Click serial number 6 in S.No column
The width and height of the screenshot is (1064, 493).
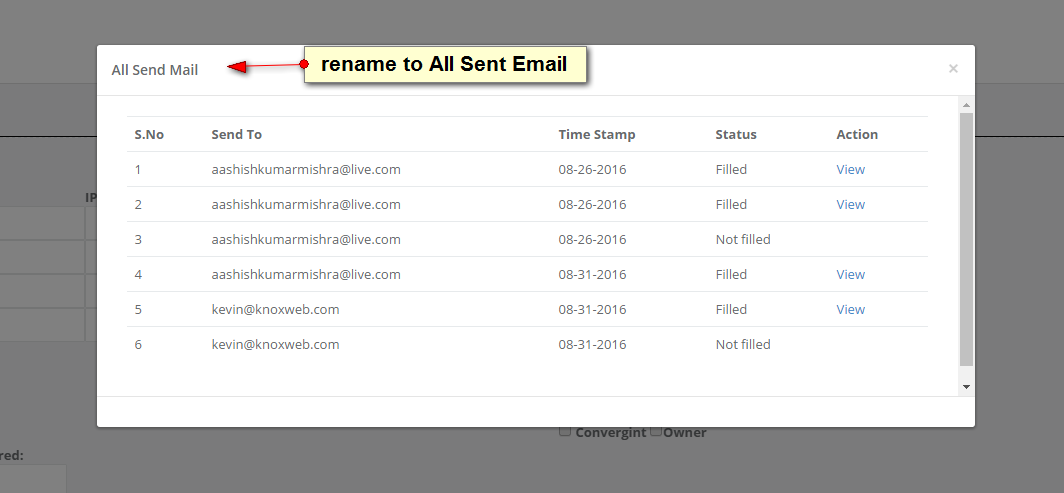click(x=138, y=344)
